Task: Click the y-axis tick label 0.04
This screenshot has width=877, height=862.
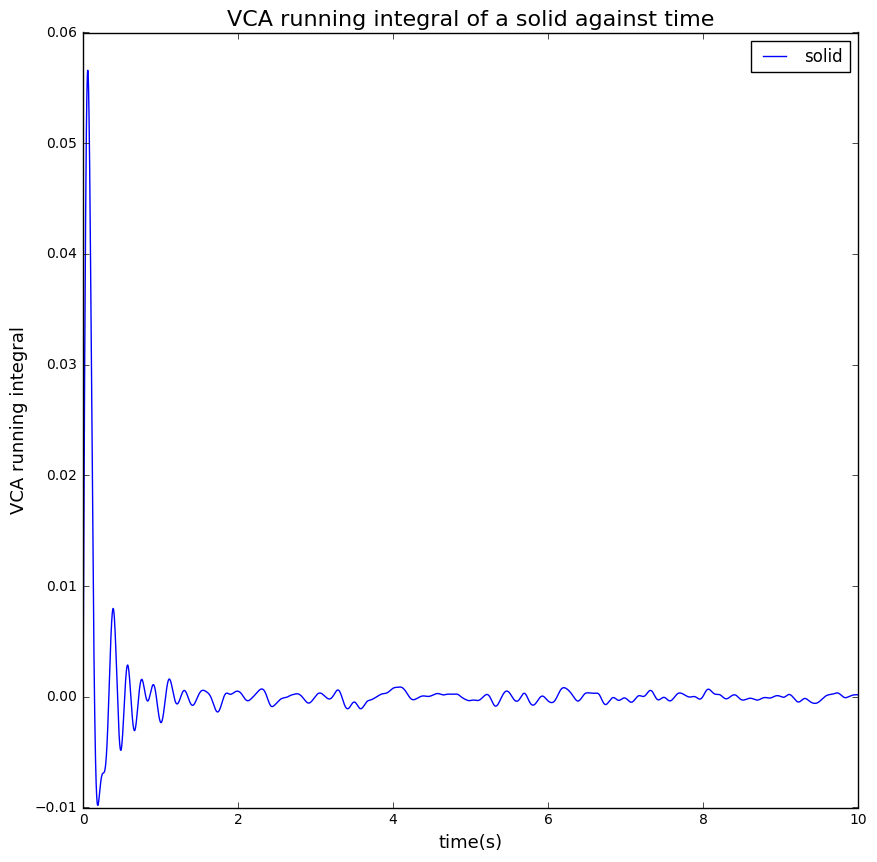Action: tap(62, 254)
